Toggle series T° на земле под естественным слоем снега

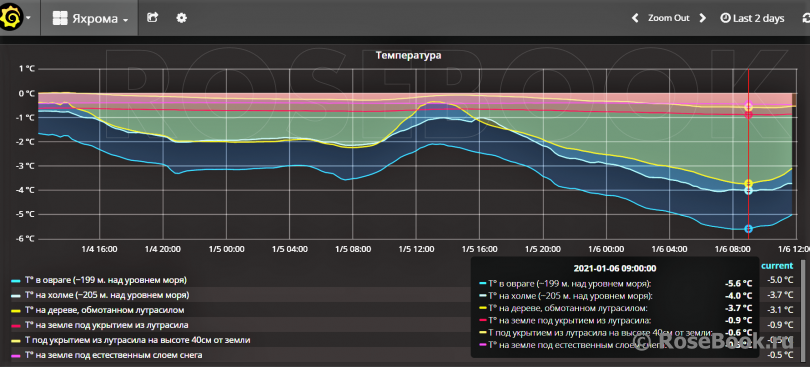113,355
